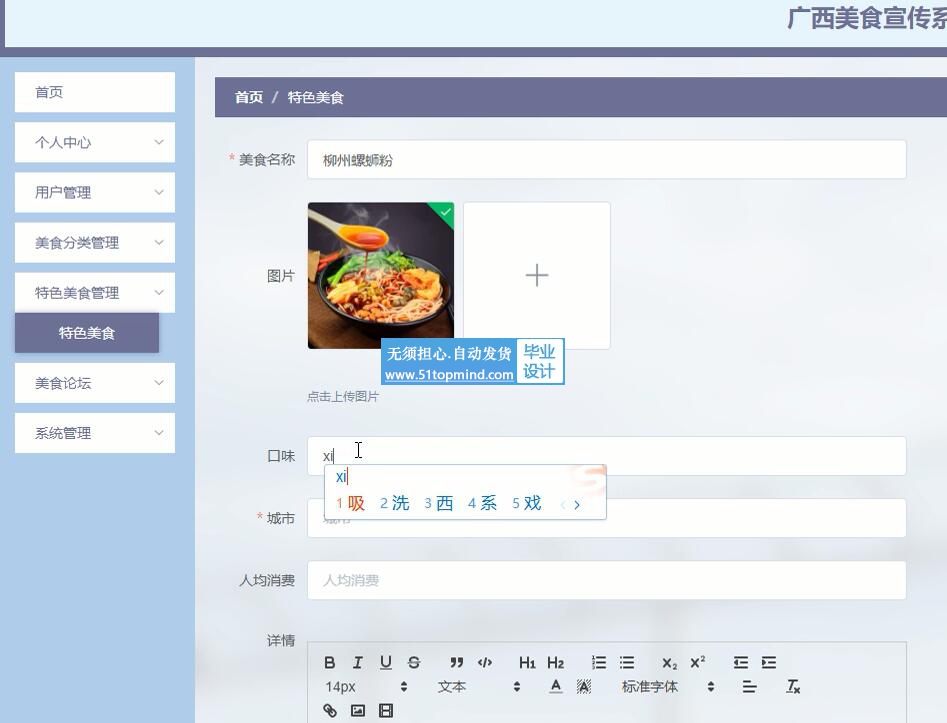
Task: Insert a blockquote in editor
Action: click(457, 662)
